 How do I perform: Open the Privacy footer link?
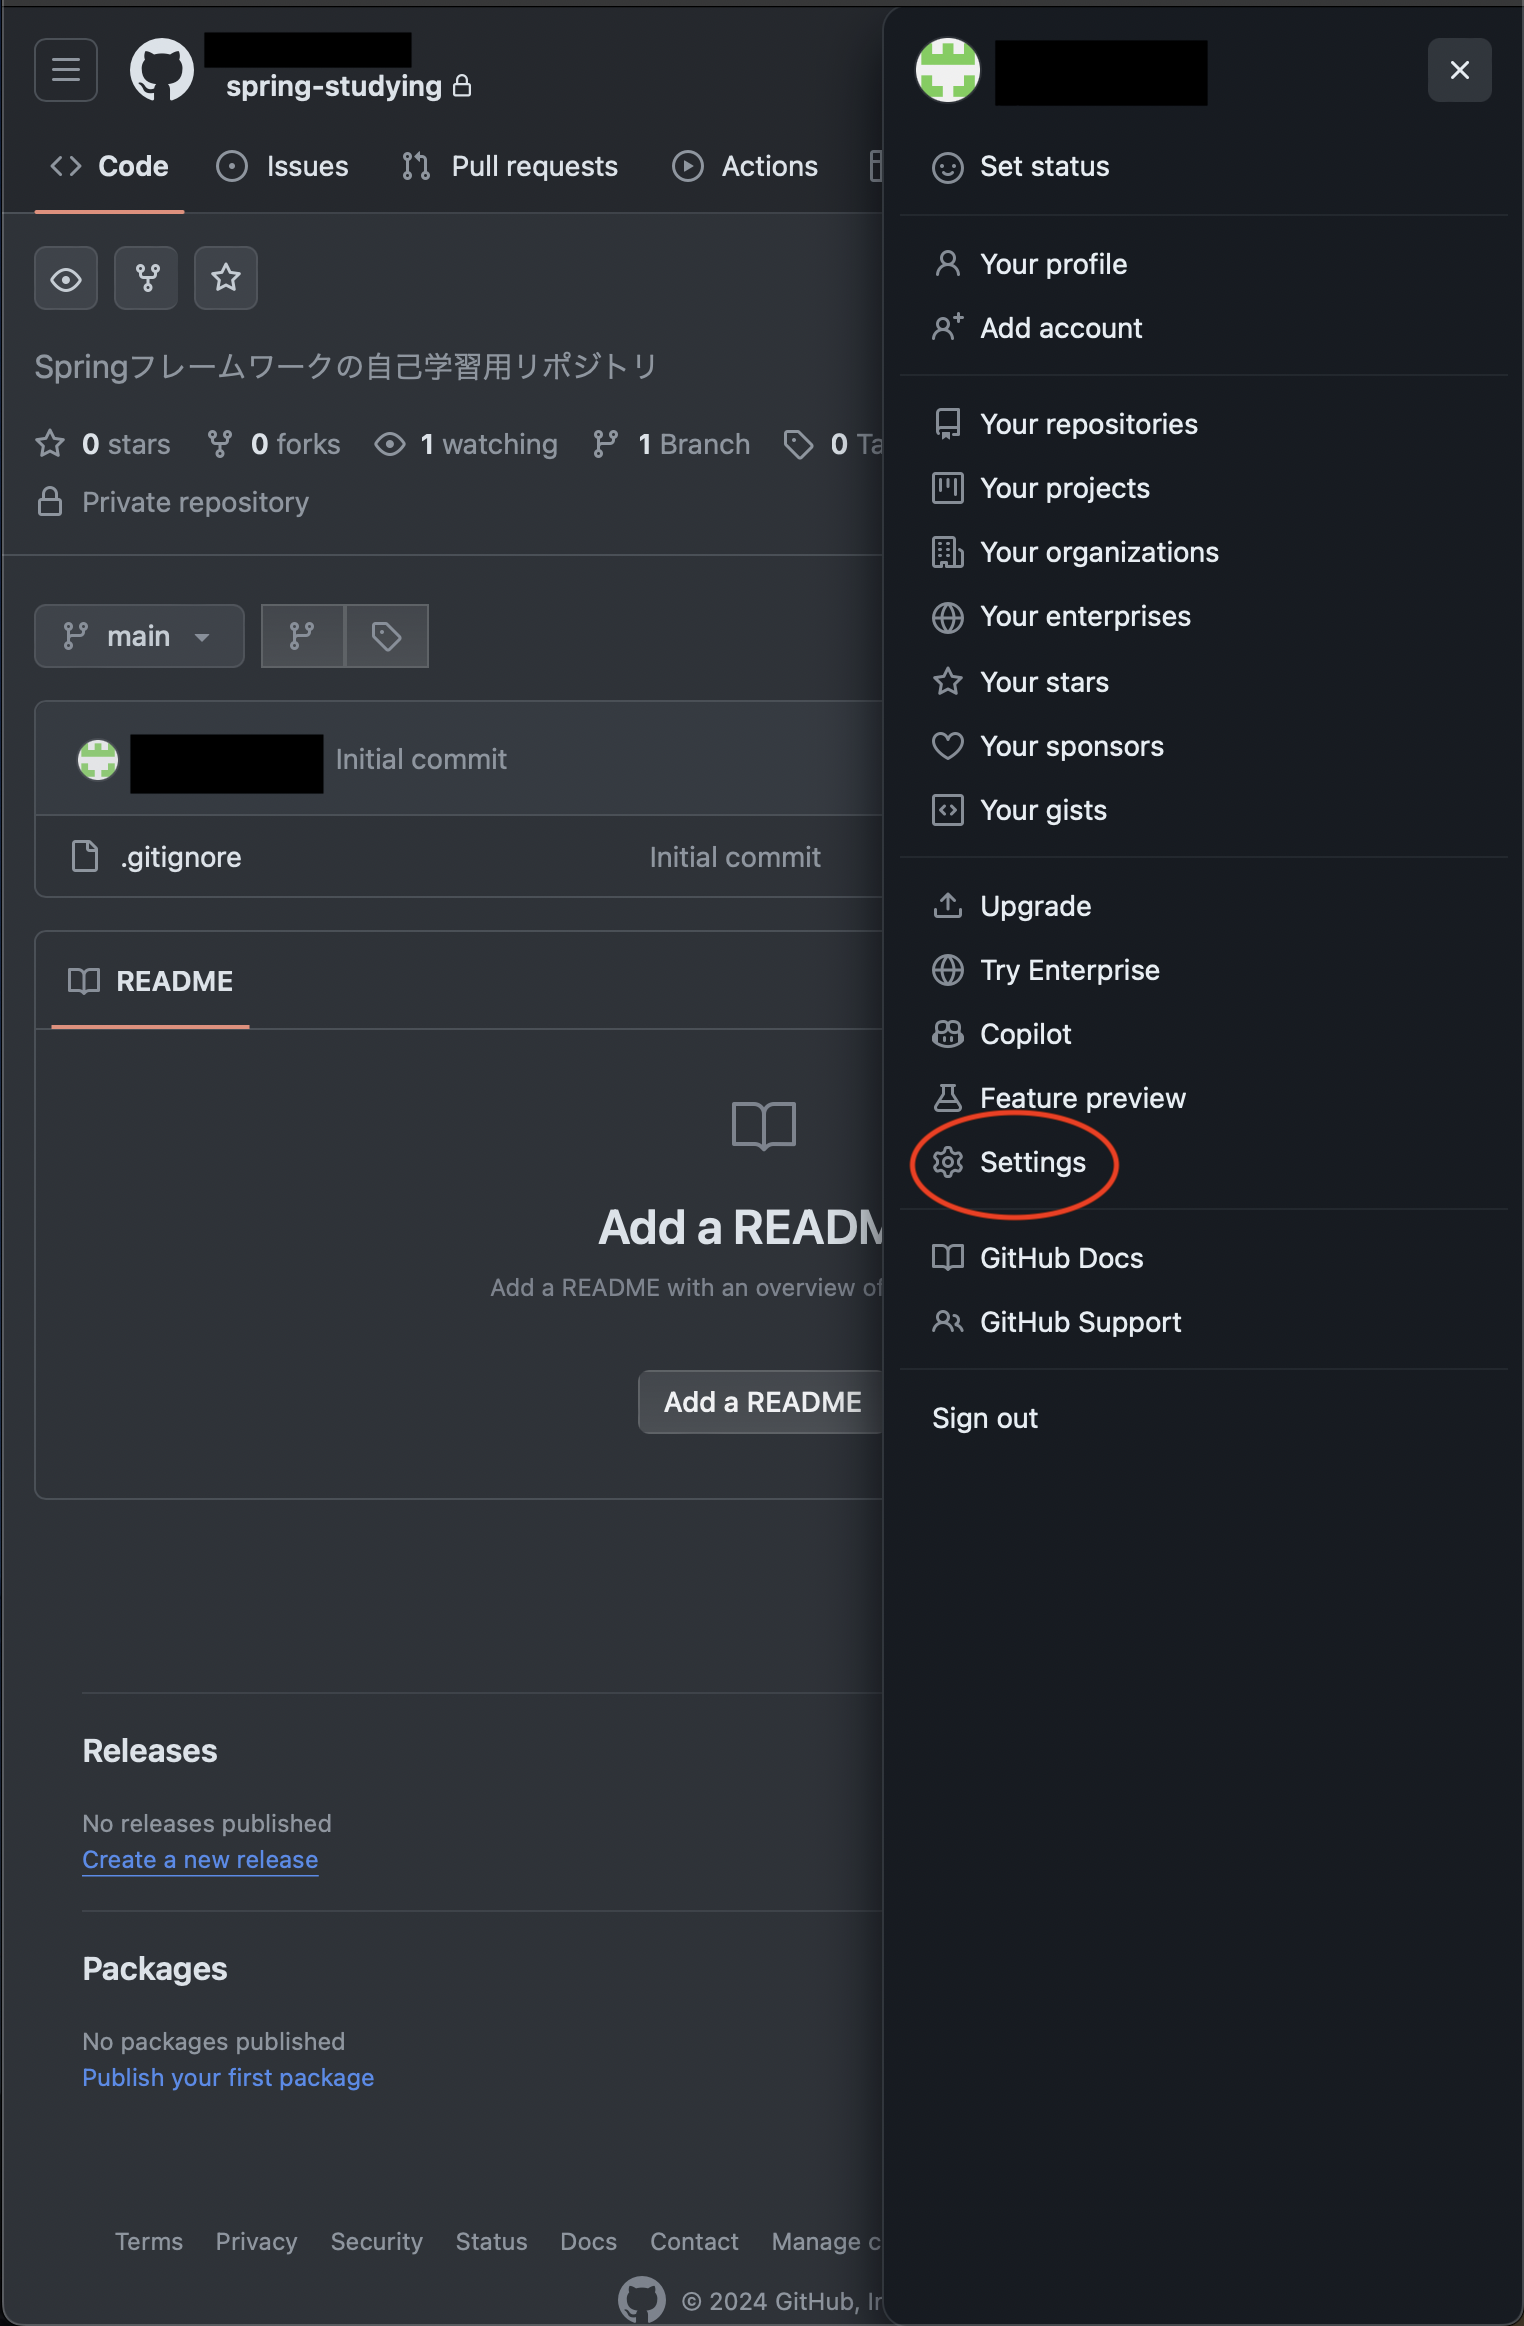tap(257, 2242)
